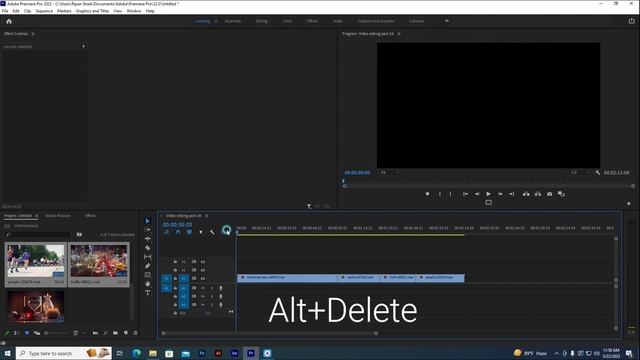Click the Home icon in workspace bar

click(9, 21)
